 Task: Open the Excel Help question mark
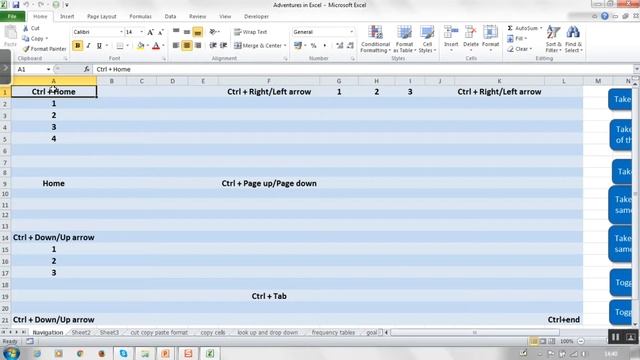coord(605,16)
